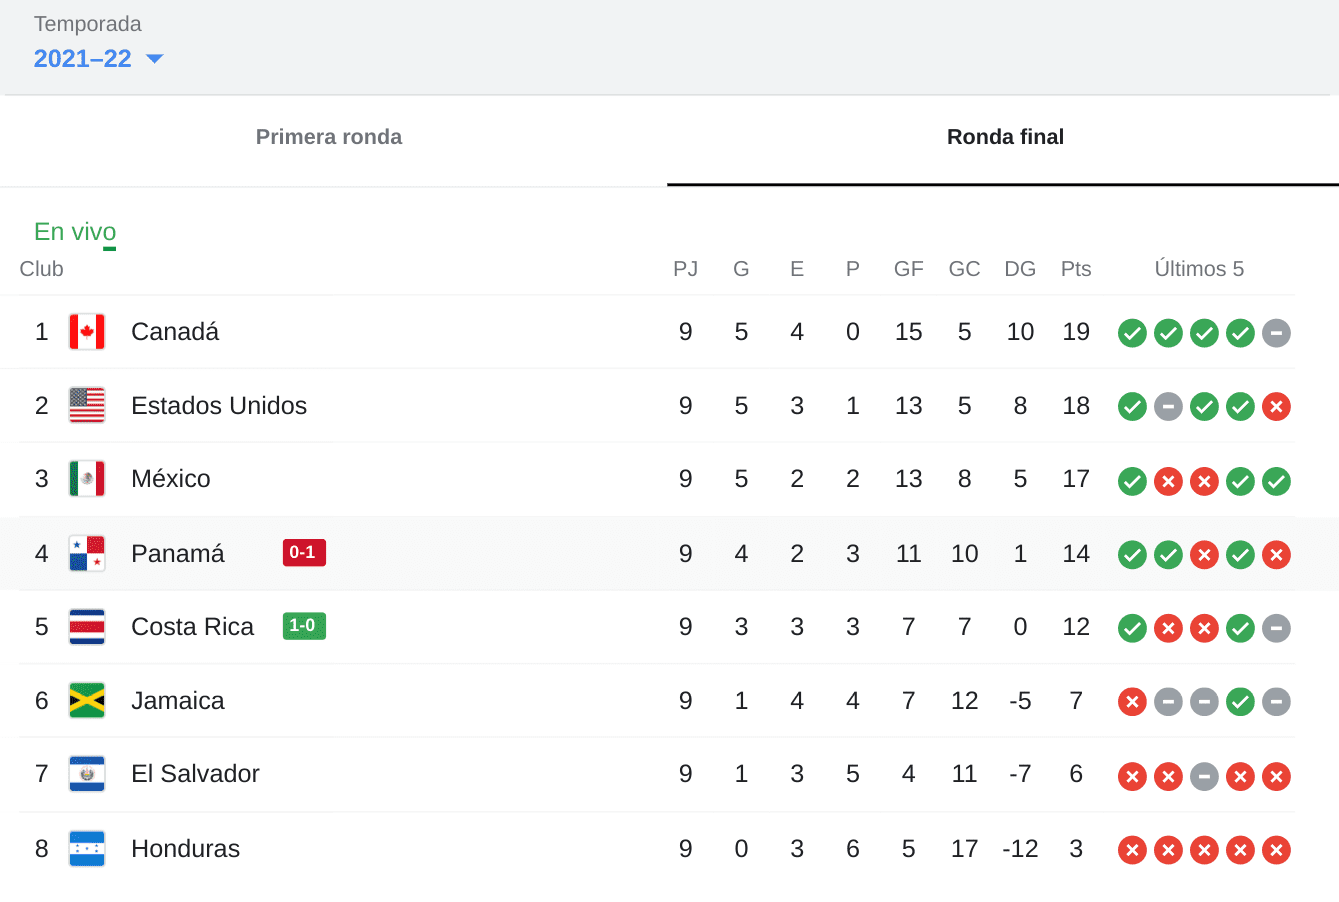Click the Panamá flag icon
This screenshot has width=1339, height=902.
coord(87,553)
